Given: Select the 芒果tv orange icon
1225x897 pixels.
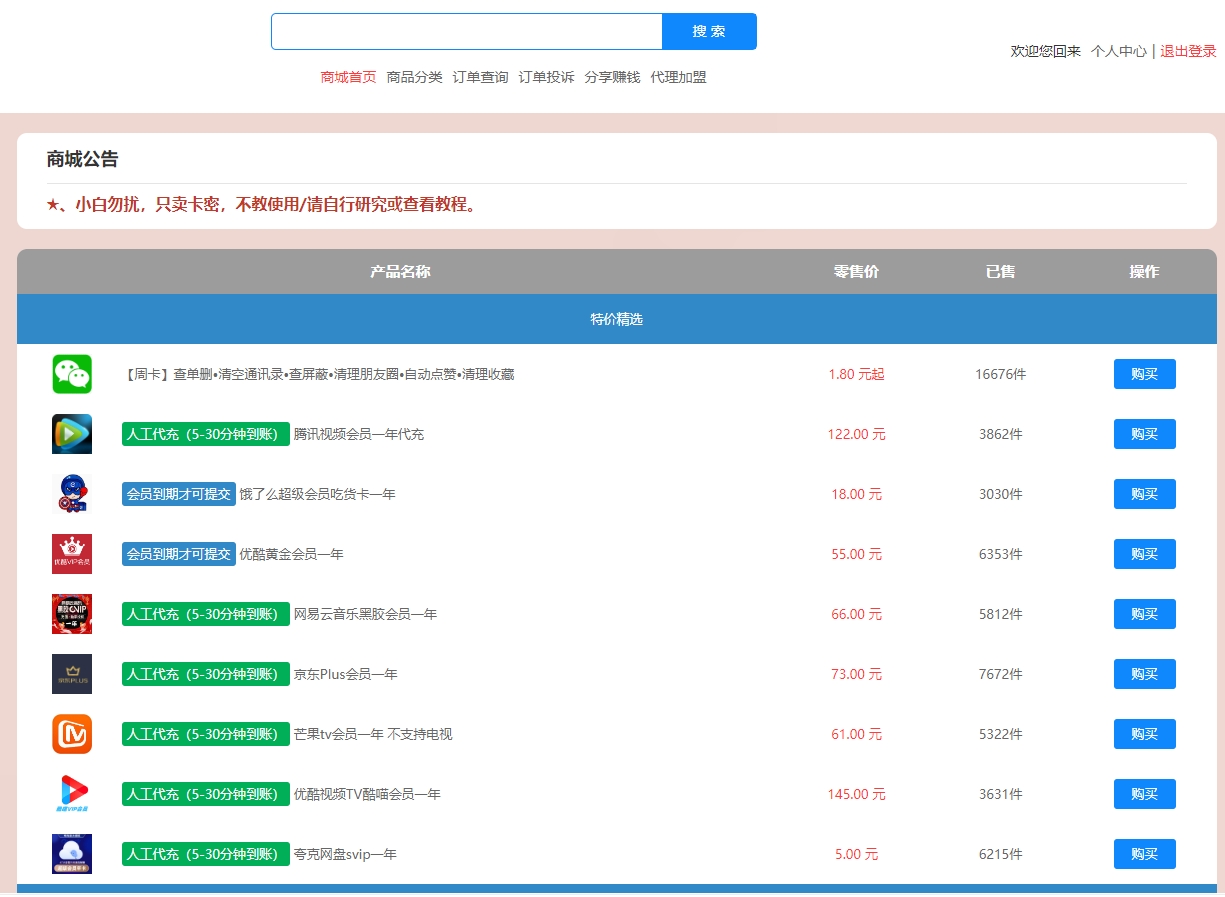Looking at the screenshot, I should pyautogui.click(x=71, y=733).
